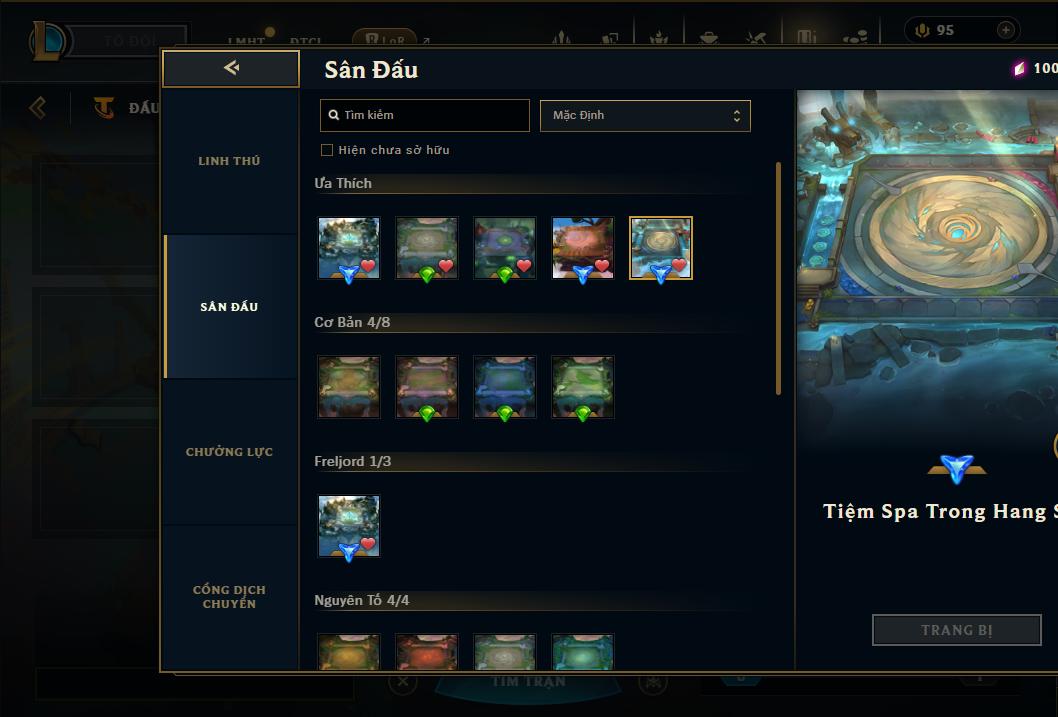Toggle the Hiện chưa sở hữu checkbox

pos(327,150)
